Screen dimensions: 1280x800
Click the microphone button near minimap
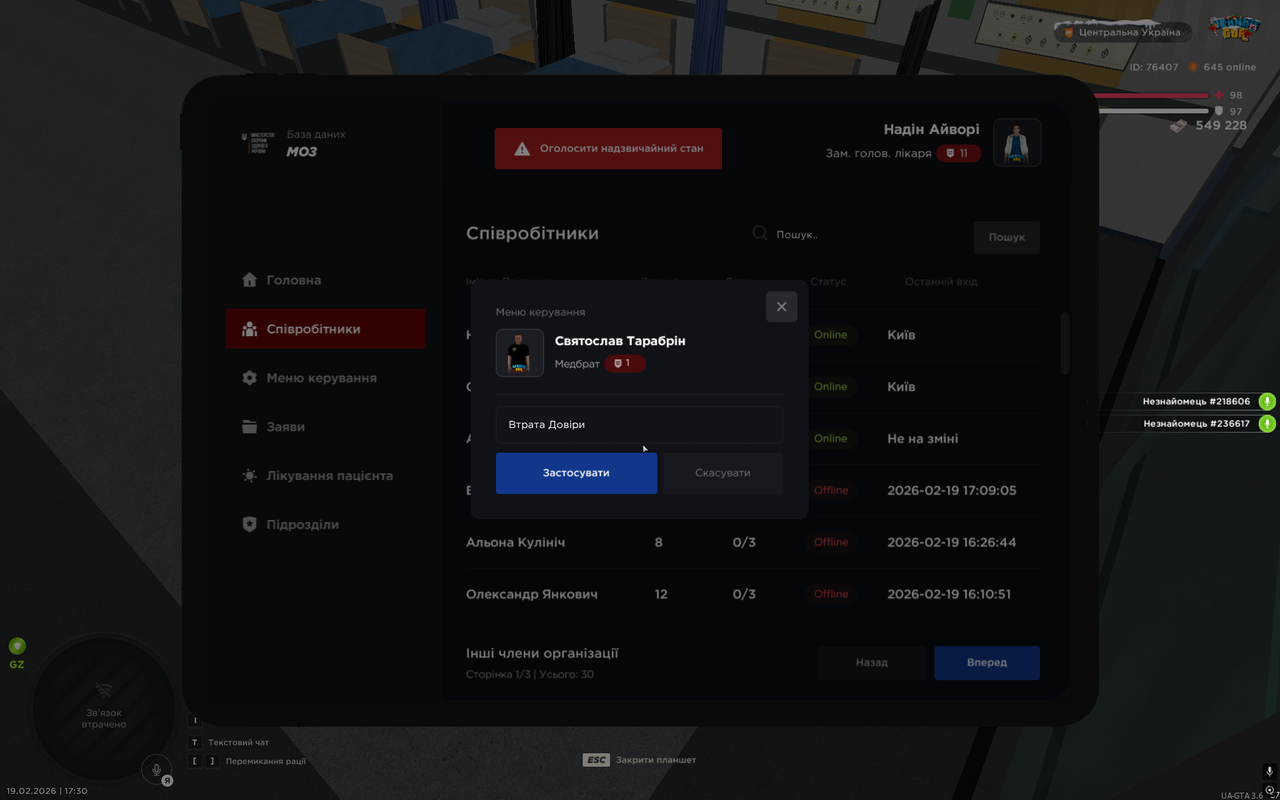pos(156,769)
